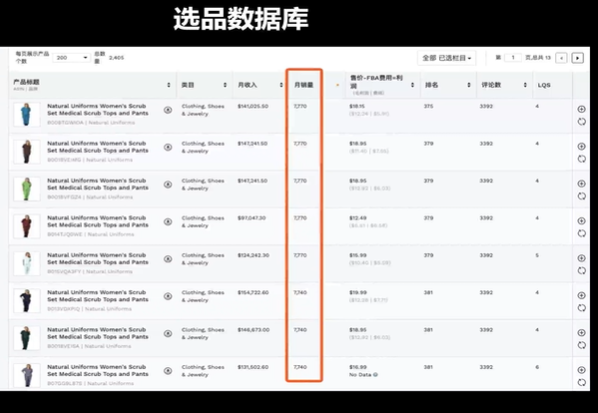The width and height of the screenshot is (598, 413).
Task: Open product title in the $124,242.30 row
Action: coord(98,259)
